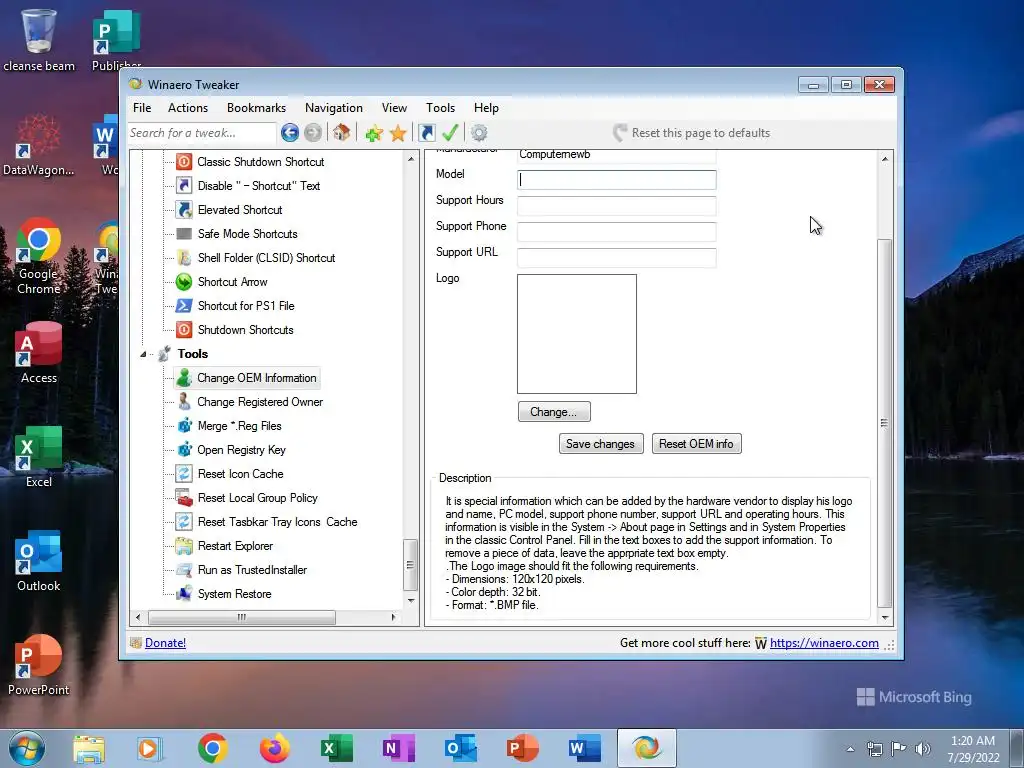Image resolution: width=1024 pixels, height=768 pixels.
Task: Click the Search for a tweak field
Action: coord(201,133)
